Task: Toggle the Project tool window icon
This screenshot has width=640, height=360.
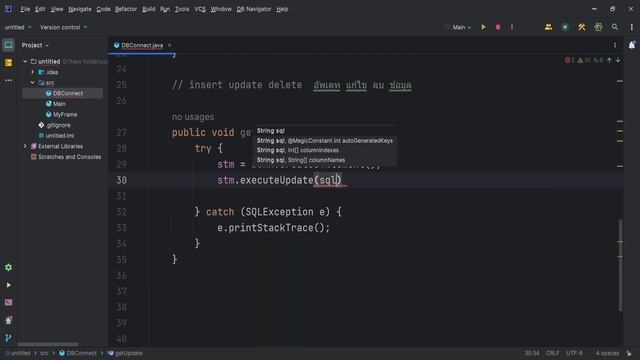Action: point(8,45)
